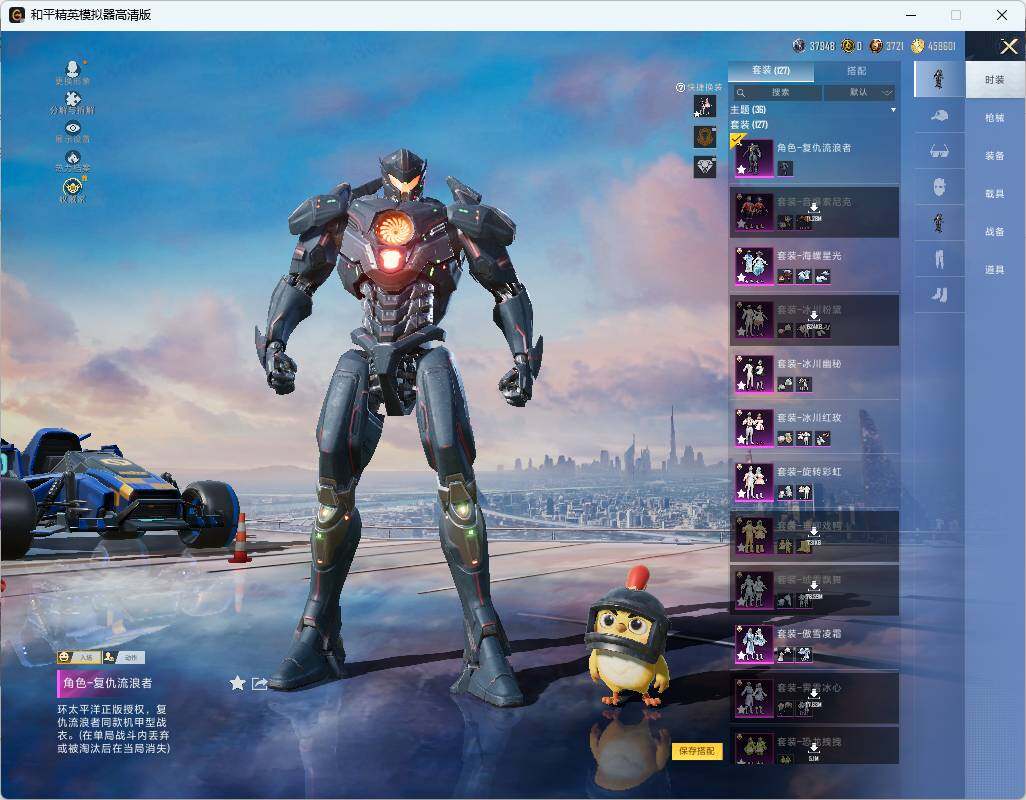Select the pants category icon

(939, 260)
